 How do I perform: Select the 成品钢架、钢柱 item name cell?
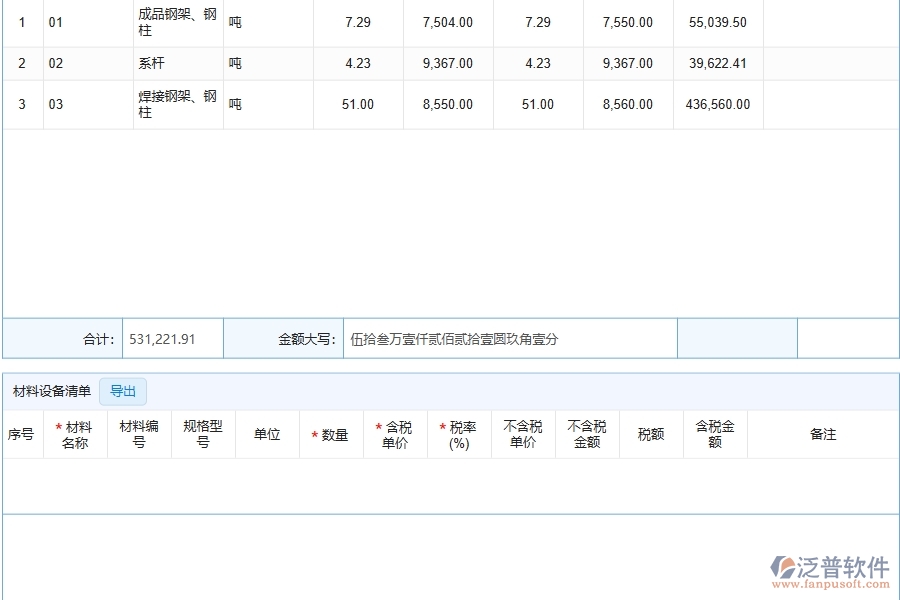(177, 22)
